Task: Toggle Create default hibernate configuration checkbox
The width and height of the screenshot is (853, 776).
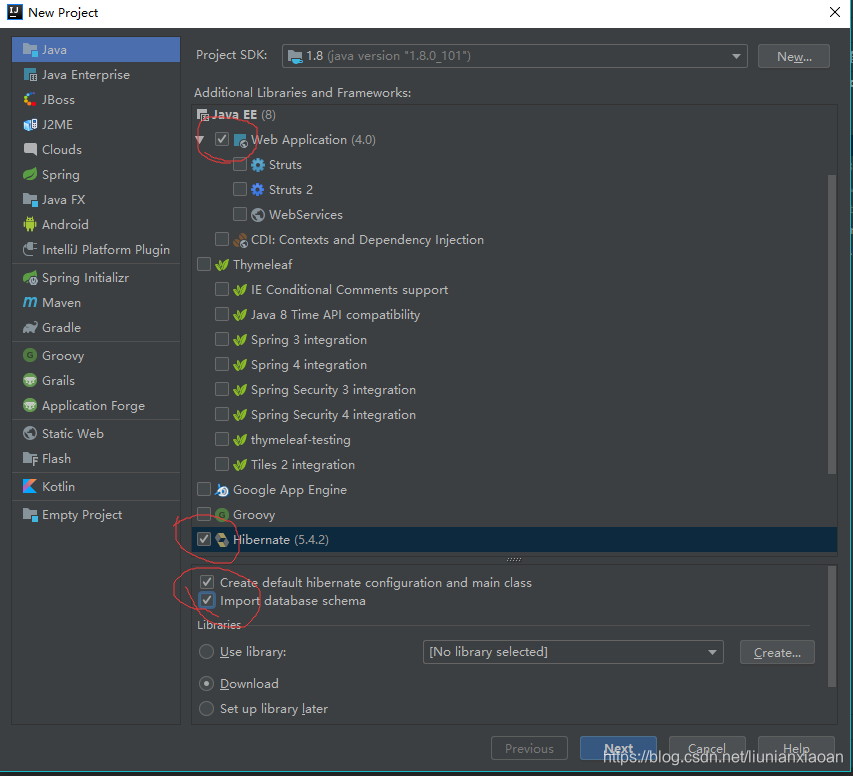Action: (x=207, y=582)
